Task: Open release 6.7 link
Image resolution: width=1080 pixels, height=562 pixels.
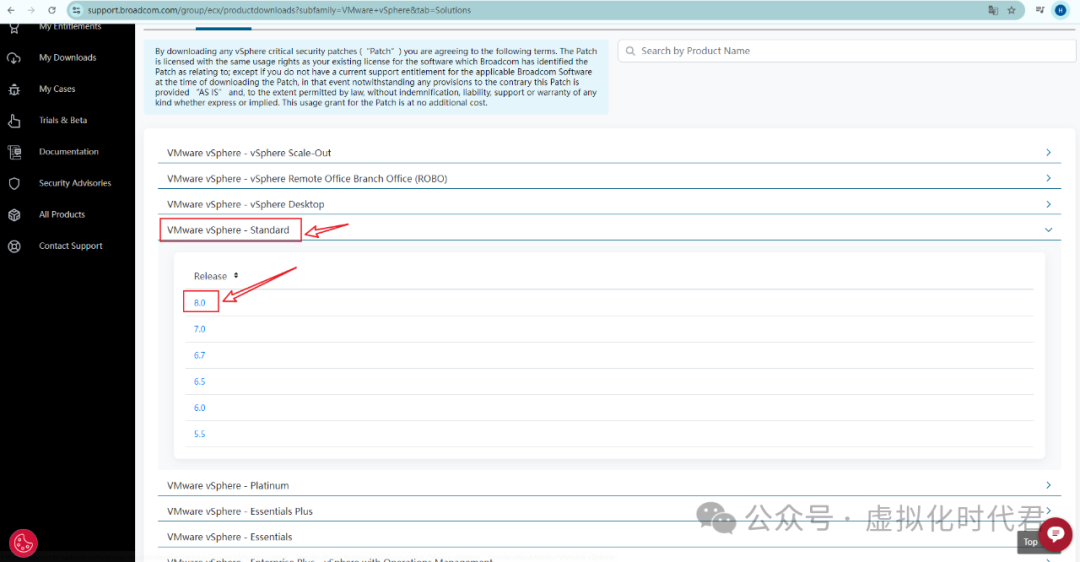Action: (200, 355)
